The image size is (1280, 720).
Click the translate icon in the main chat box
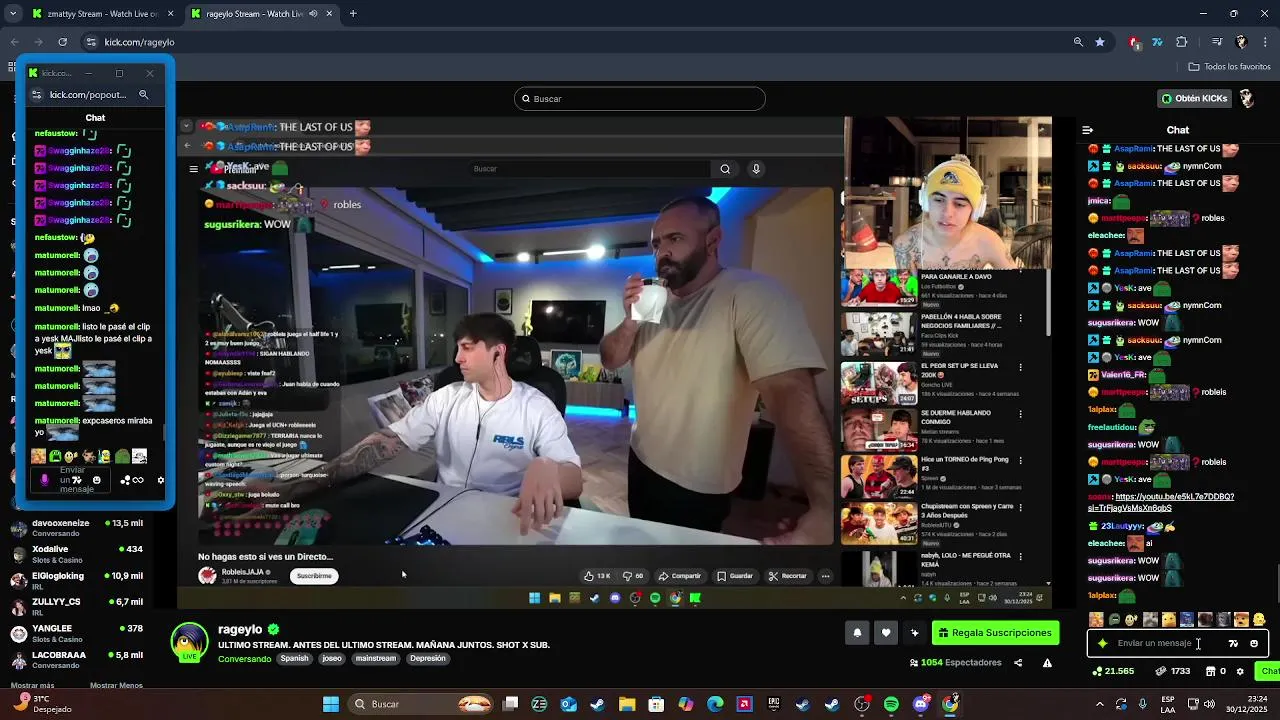(x=1233, y=644)
